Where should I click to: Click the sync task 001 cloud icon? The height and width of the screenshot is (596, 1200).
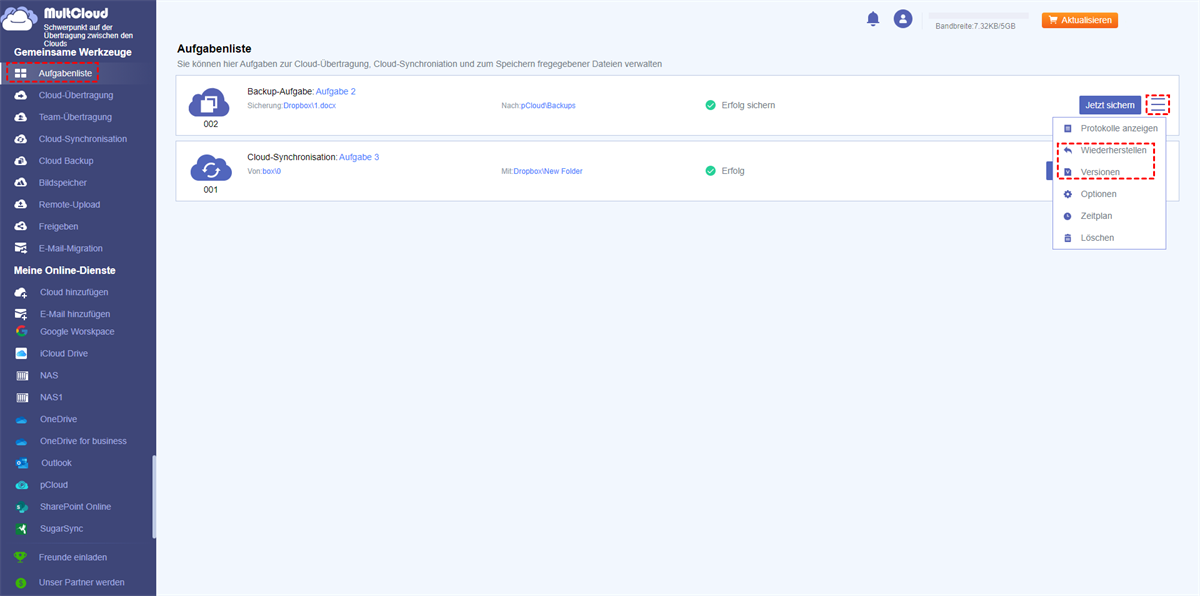click(x=210, y=167)
